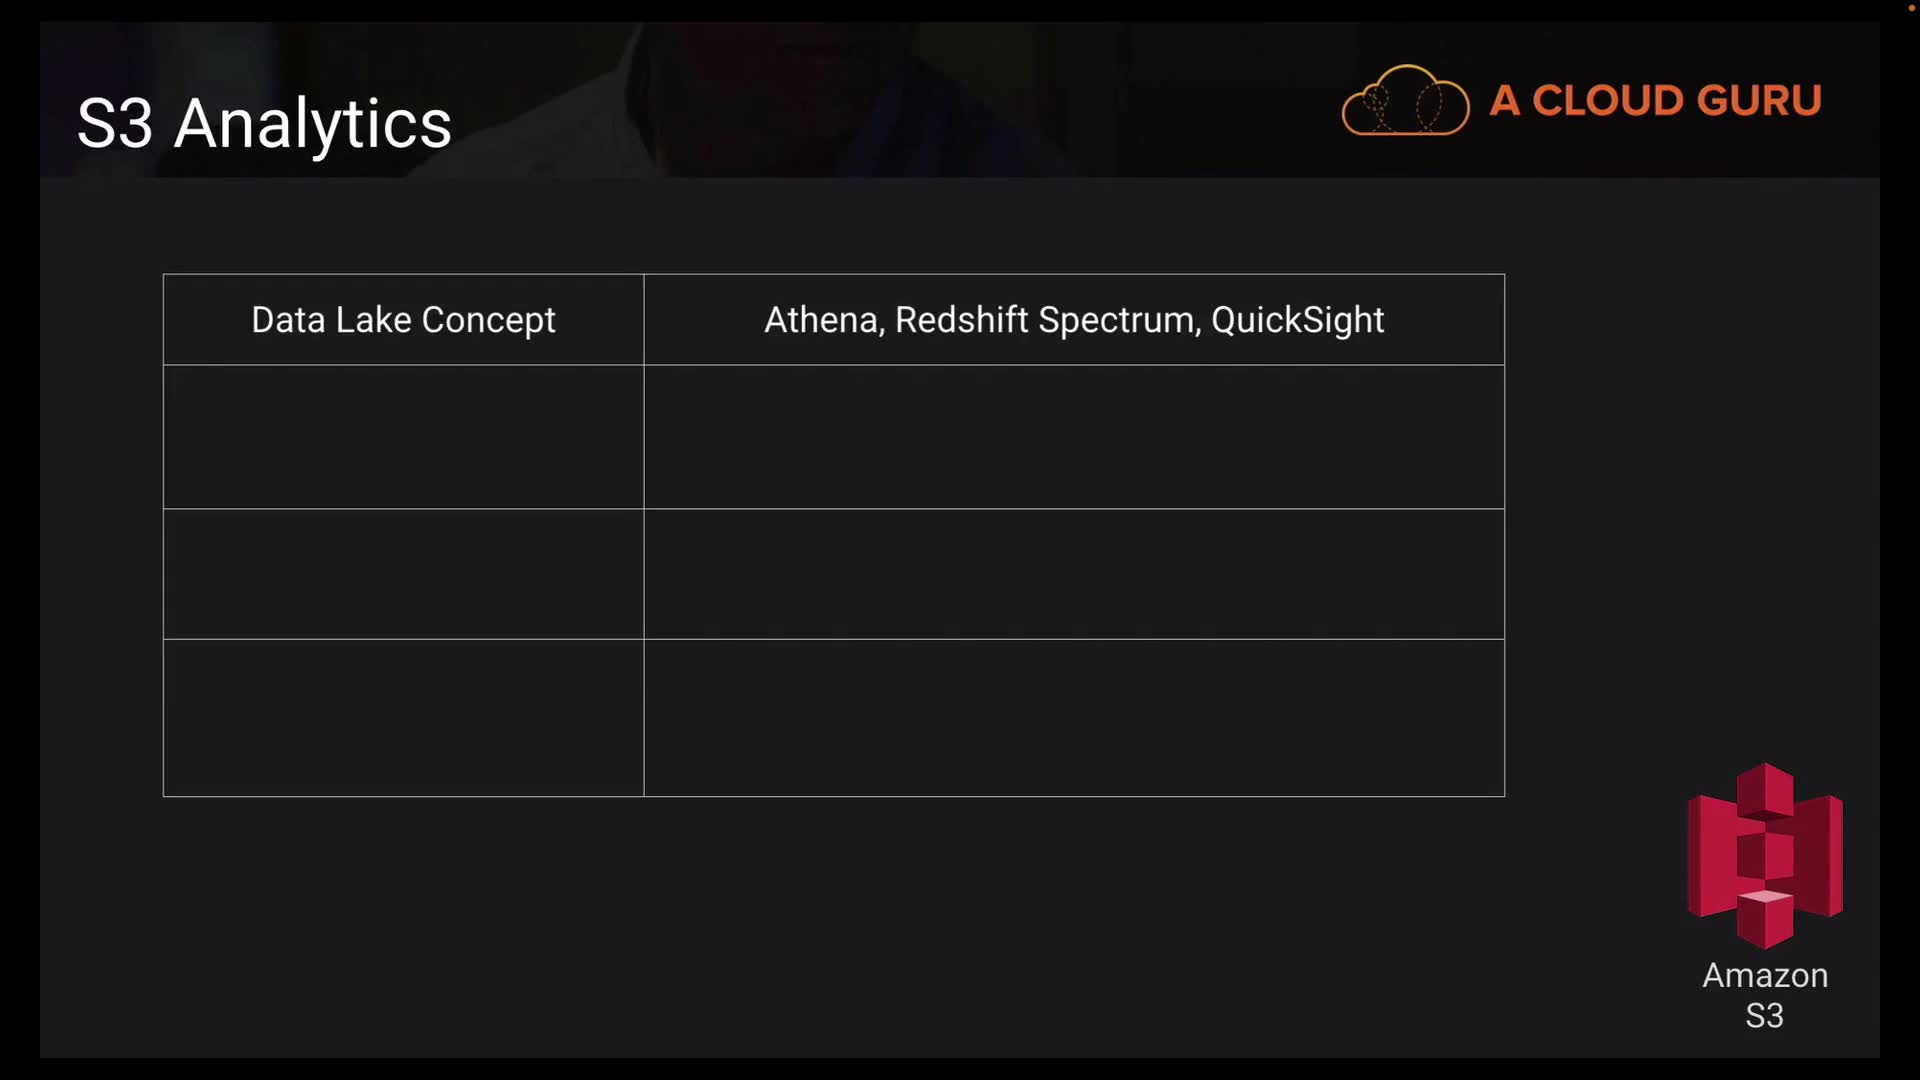Select the "A CLOUD GURU" brand text
1920x1080 pixels.
(1655, 101)
